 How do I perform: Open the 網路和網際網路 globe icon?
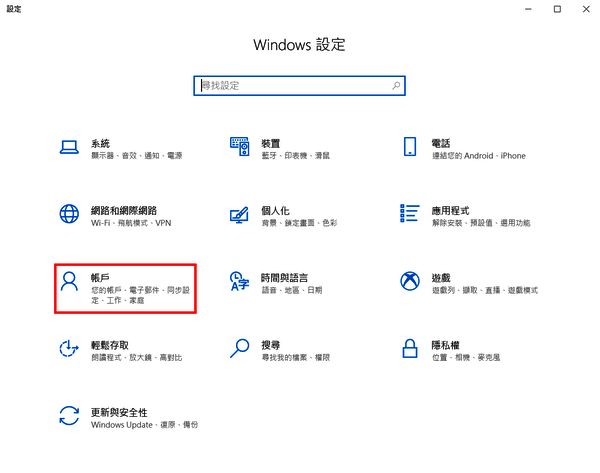(69, 214)
